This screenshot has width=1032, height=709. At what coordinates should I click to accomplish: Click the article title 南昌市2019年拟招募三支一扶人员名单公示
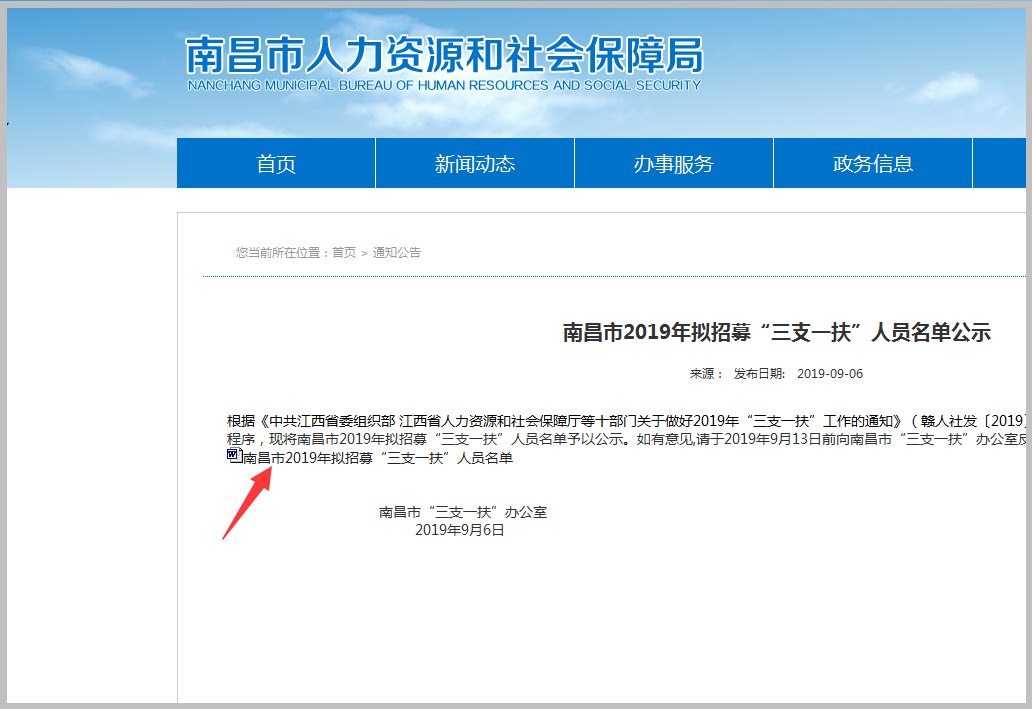(x=779, y=333)
